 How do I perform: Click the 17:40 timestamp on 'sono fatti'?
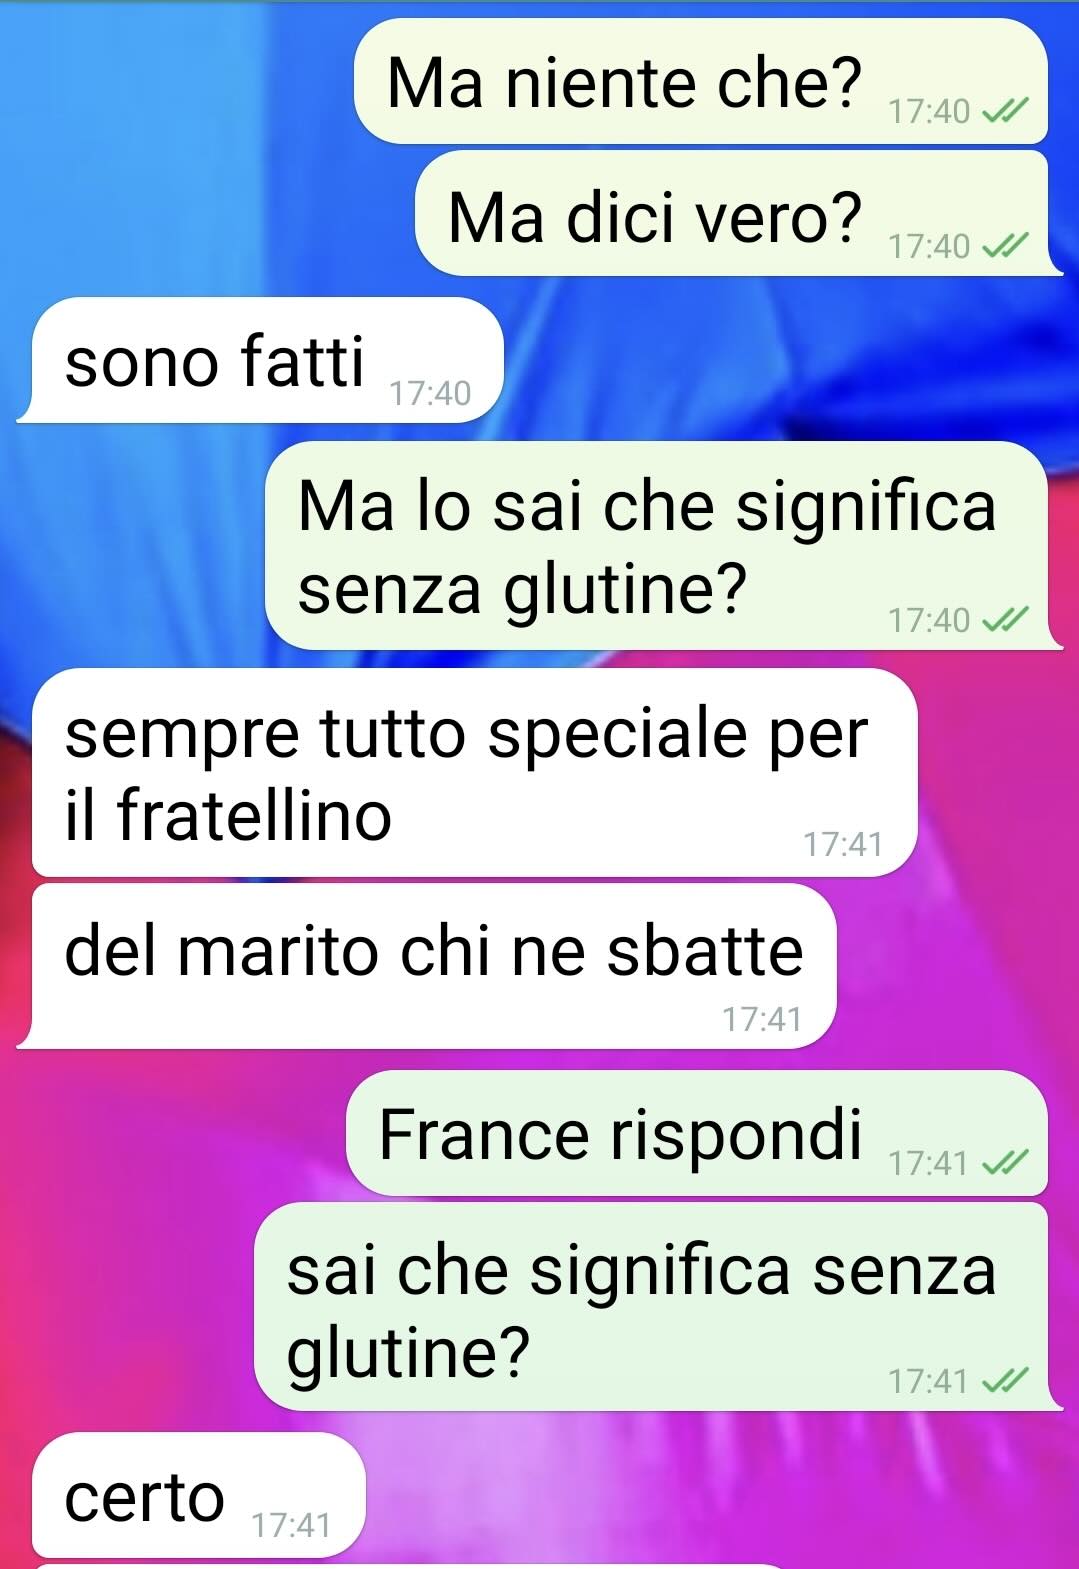(x=430, y=394)
